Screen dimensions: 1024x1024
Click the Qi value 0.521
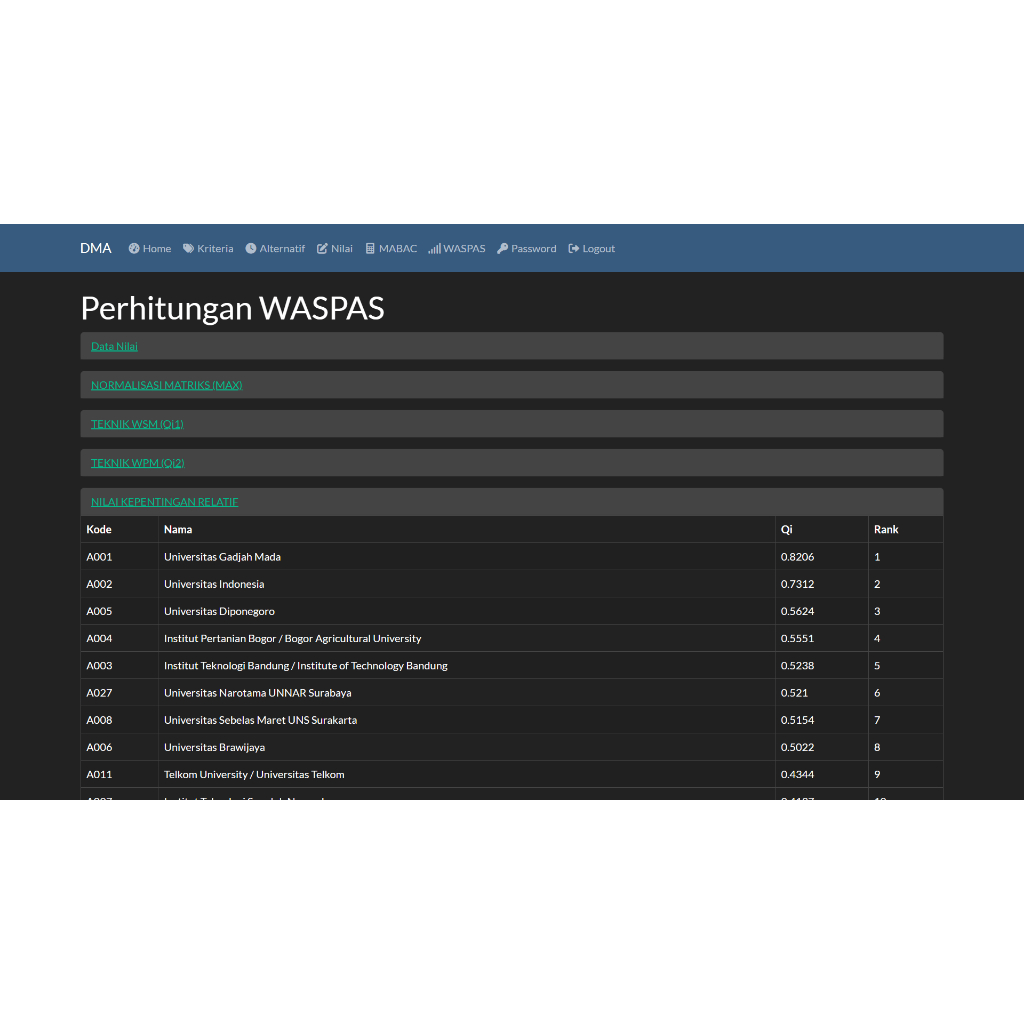[794, 693]
